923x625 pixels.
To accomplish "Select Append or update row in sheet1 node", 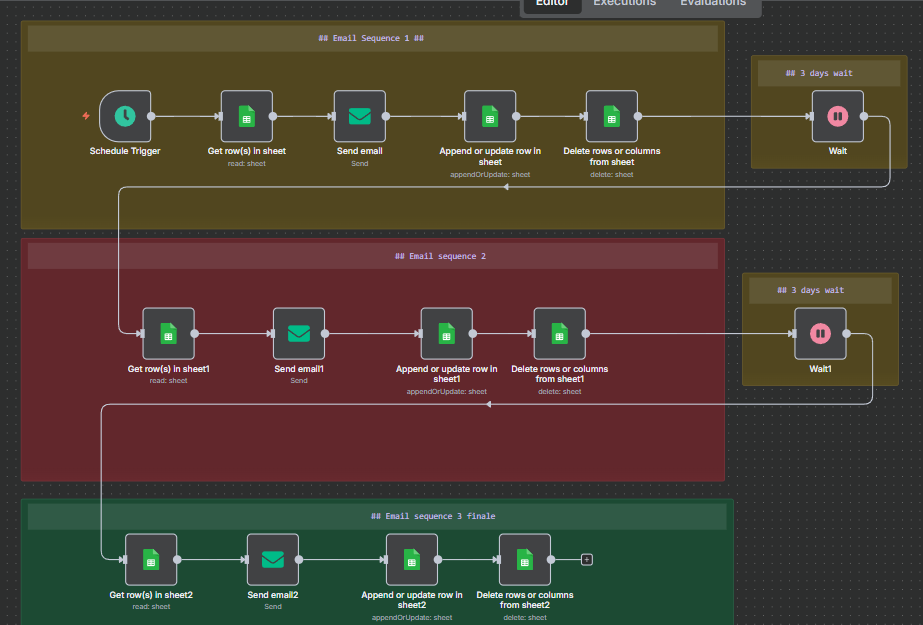I will pyautogui.click(x=446, y=333).
